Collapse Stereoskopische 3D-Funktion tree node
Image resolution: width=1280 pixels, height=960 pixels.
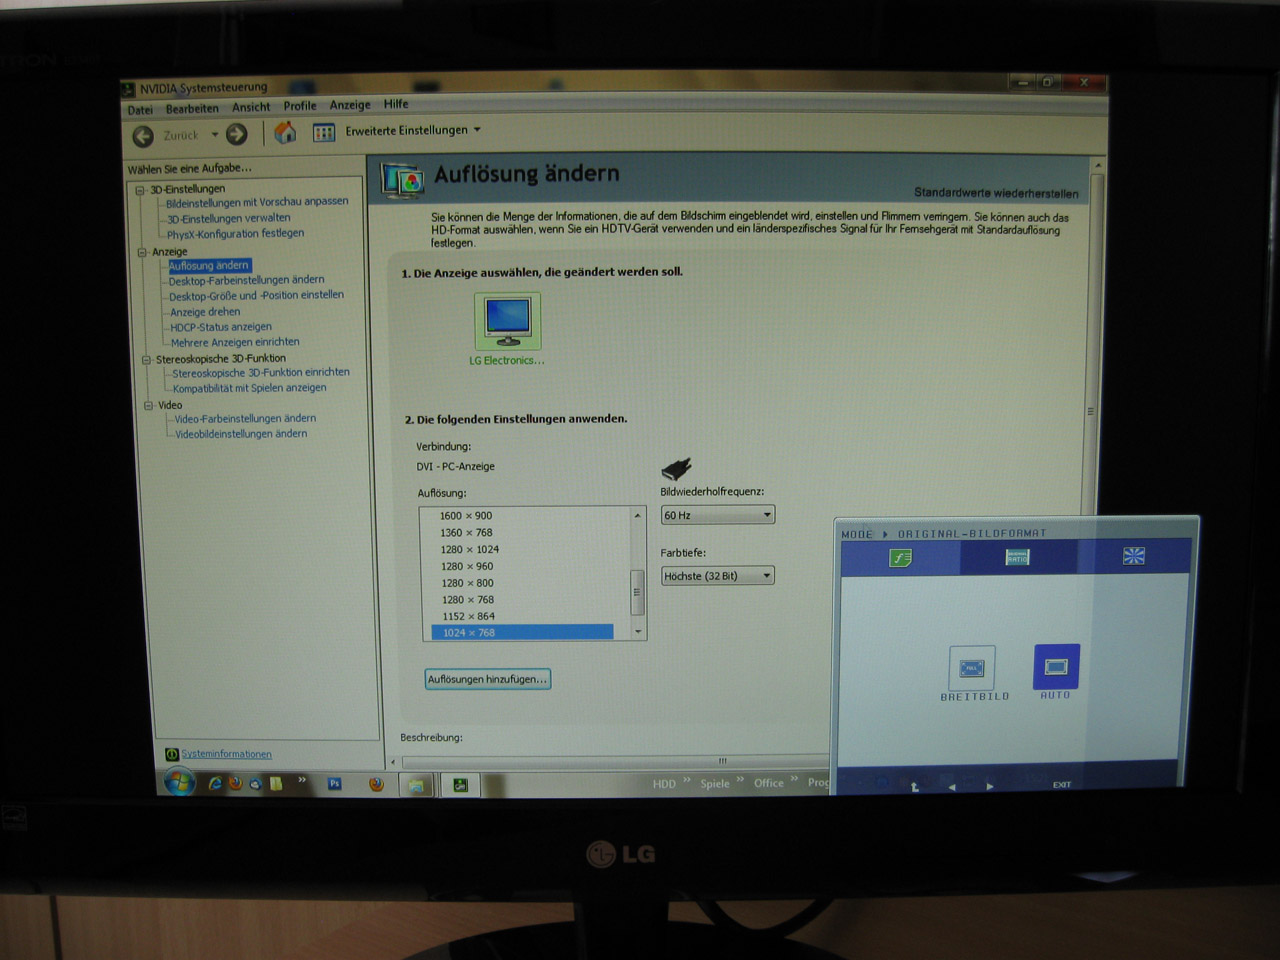click(x=146, y=360)
